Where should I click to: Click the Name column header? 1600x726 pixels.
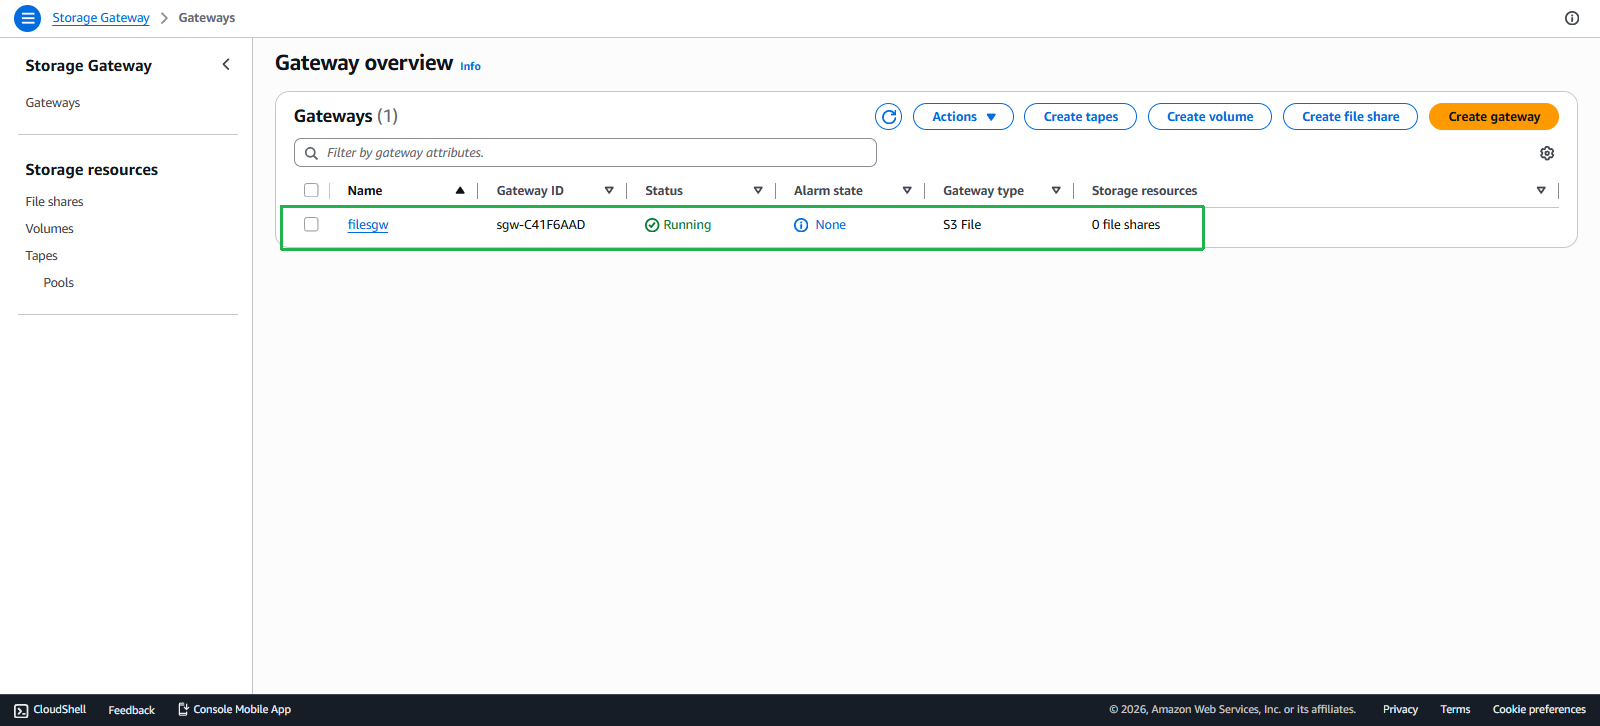click(x=365, y=191)
